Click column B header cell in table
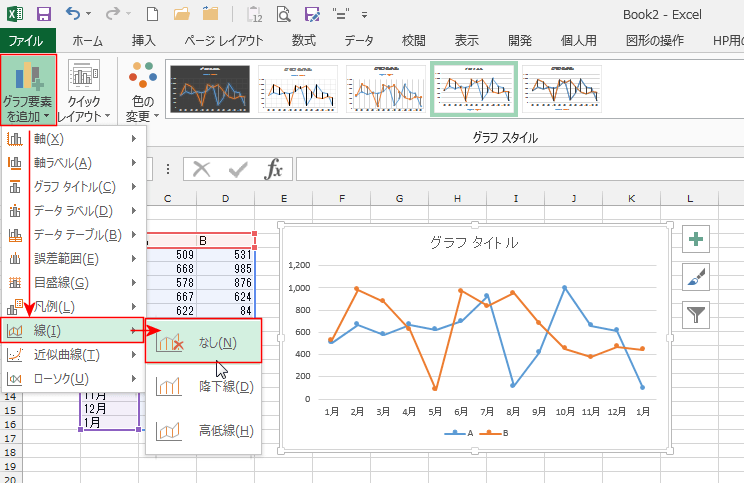 225,241
